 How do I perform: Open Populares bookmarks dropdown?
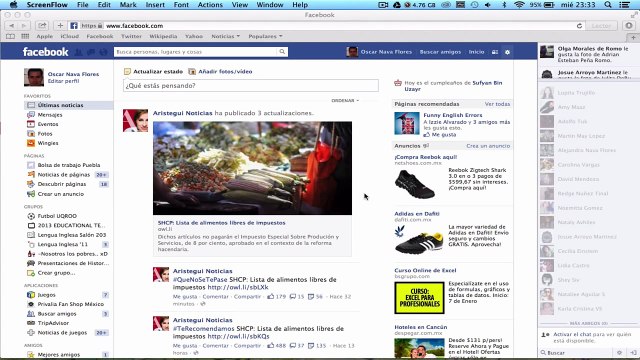point(265,36)
